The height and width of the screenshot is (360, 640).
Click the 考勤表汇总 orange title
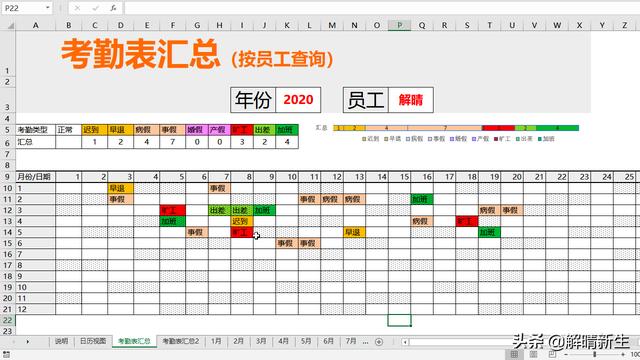click(140, 54)
